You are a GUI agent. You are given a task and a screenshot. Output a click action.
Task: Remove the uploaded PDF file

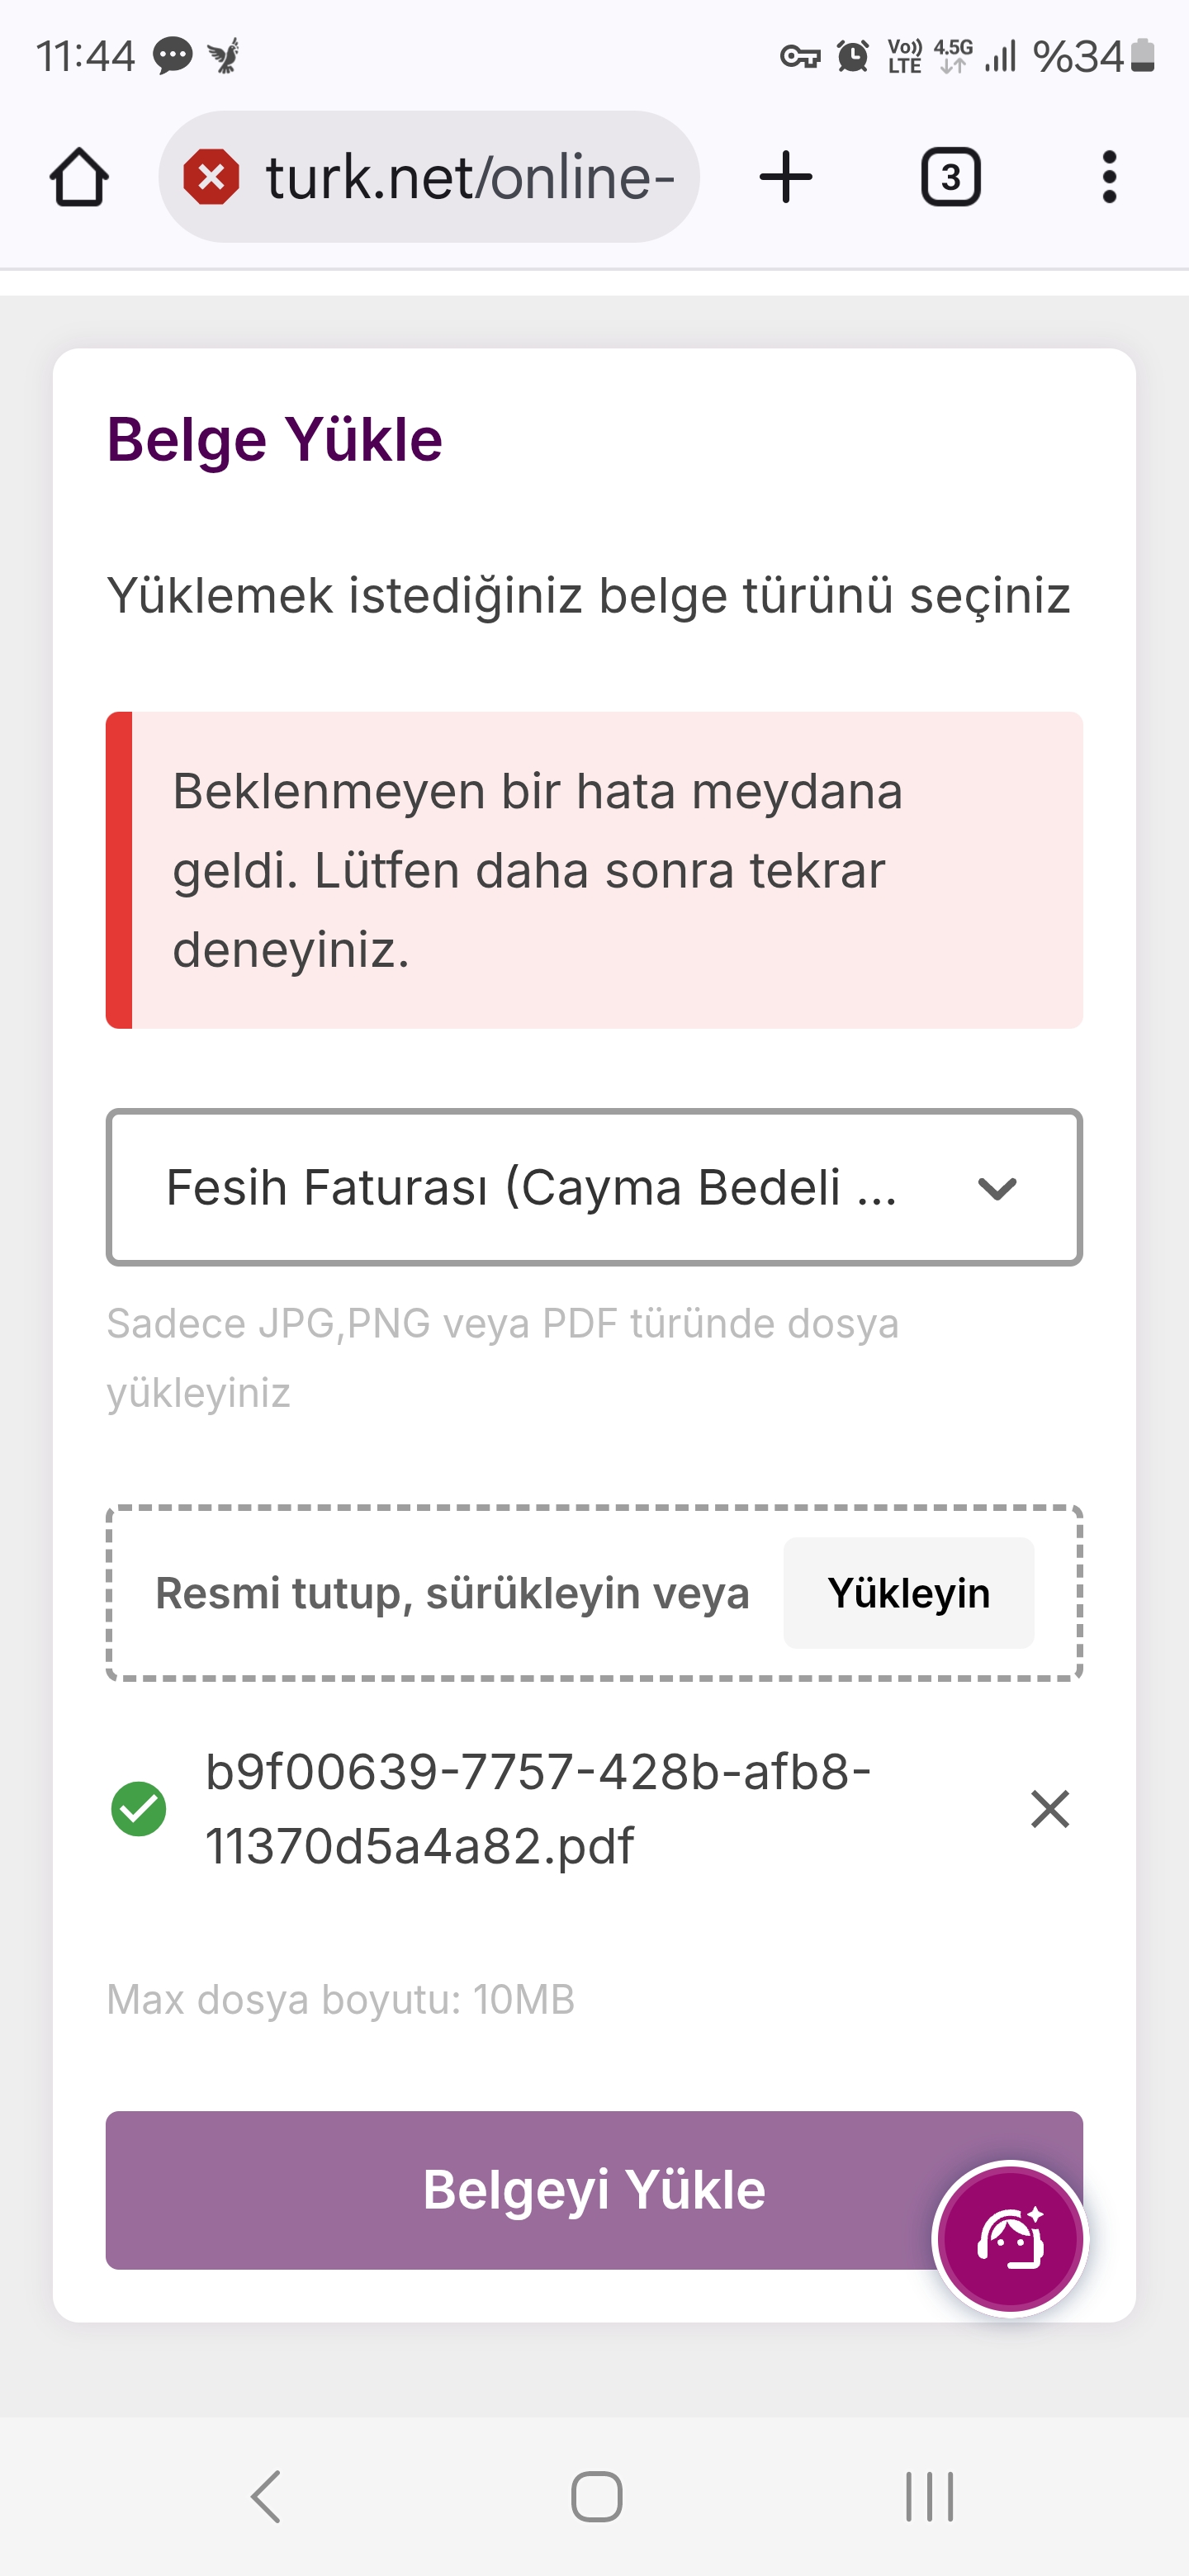tap(1050, 1809)
